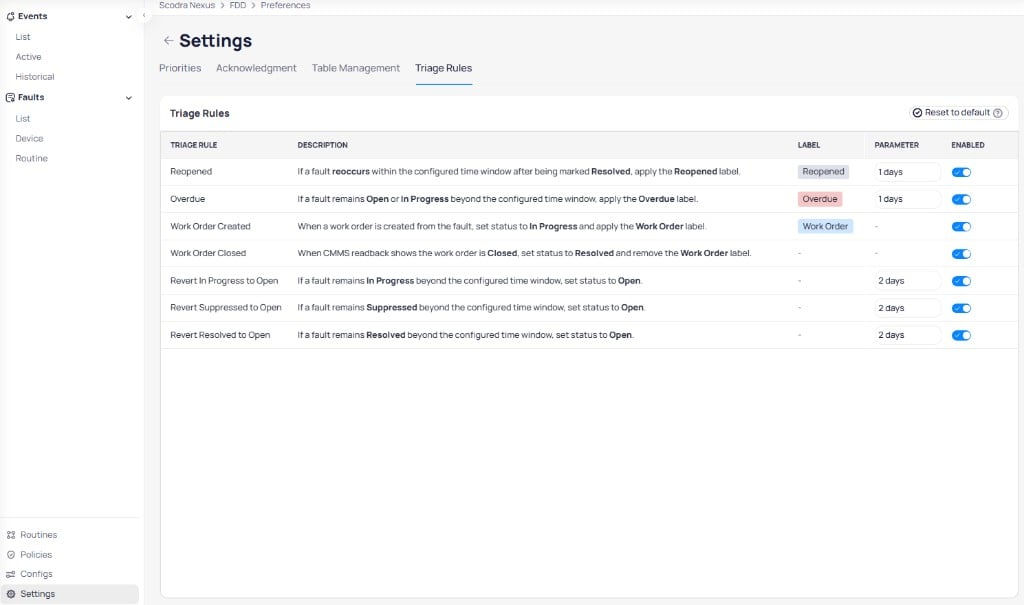Open Historical events in sidebar
Viewport: 1024px width, 605px height.
35,76
